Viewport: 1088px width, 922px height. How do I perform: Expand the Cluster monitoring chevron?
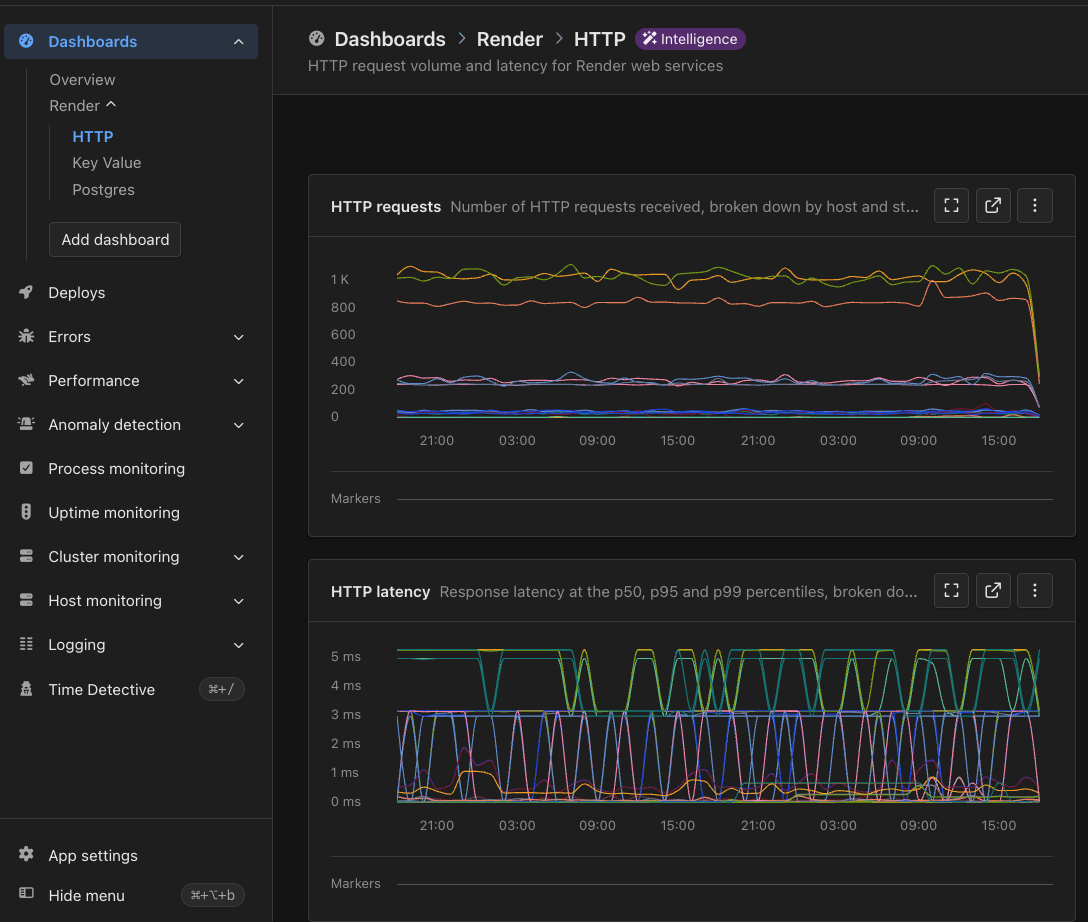pyautogui.click(x=239, y=557)
